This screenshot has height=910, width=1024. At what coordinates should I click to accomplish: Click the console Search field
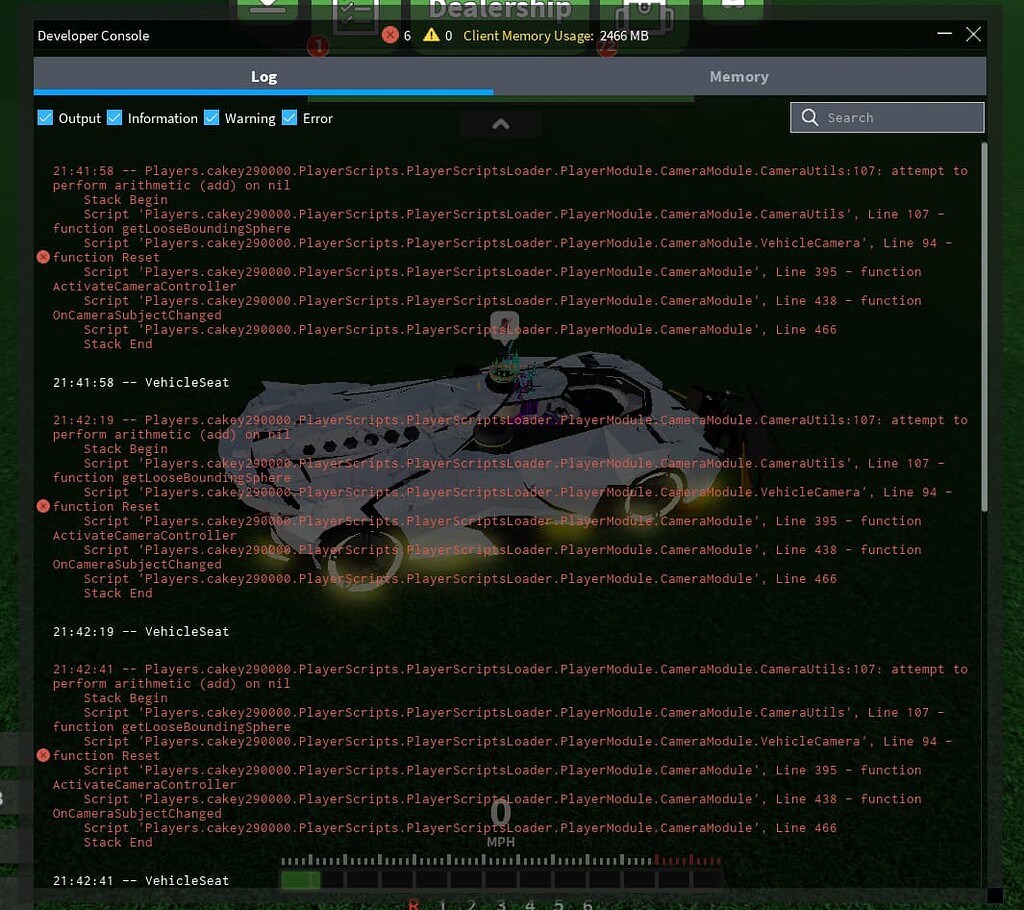[887, 118]
